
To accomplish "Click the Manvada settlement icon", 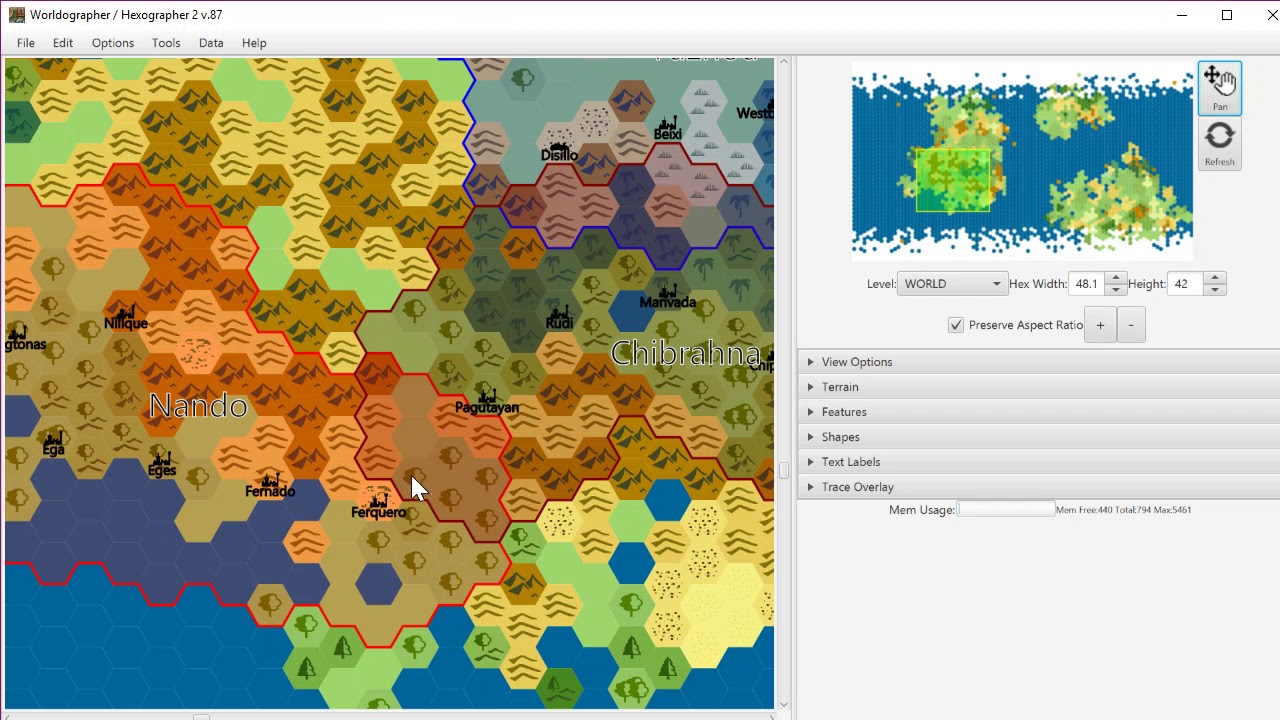I will pos(667,290).
